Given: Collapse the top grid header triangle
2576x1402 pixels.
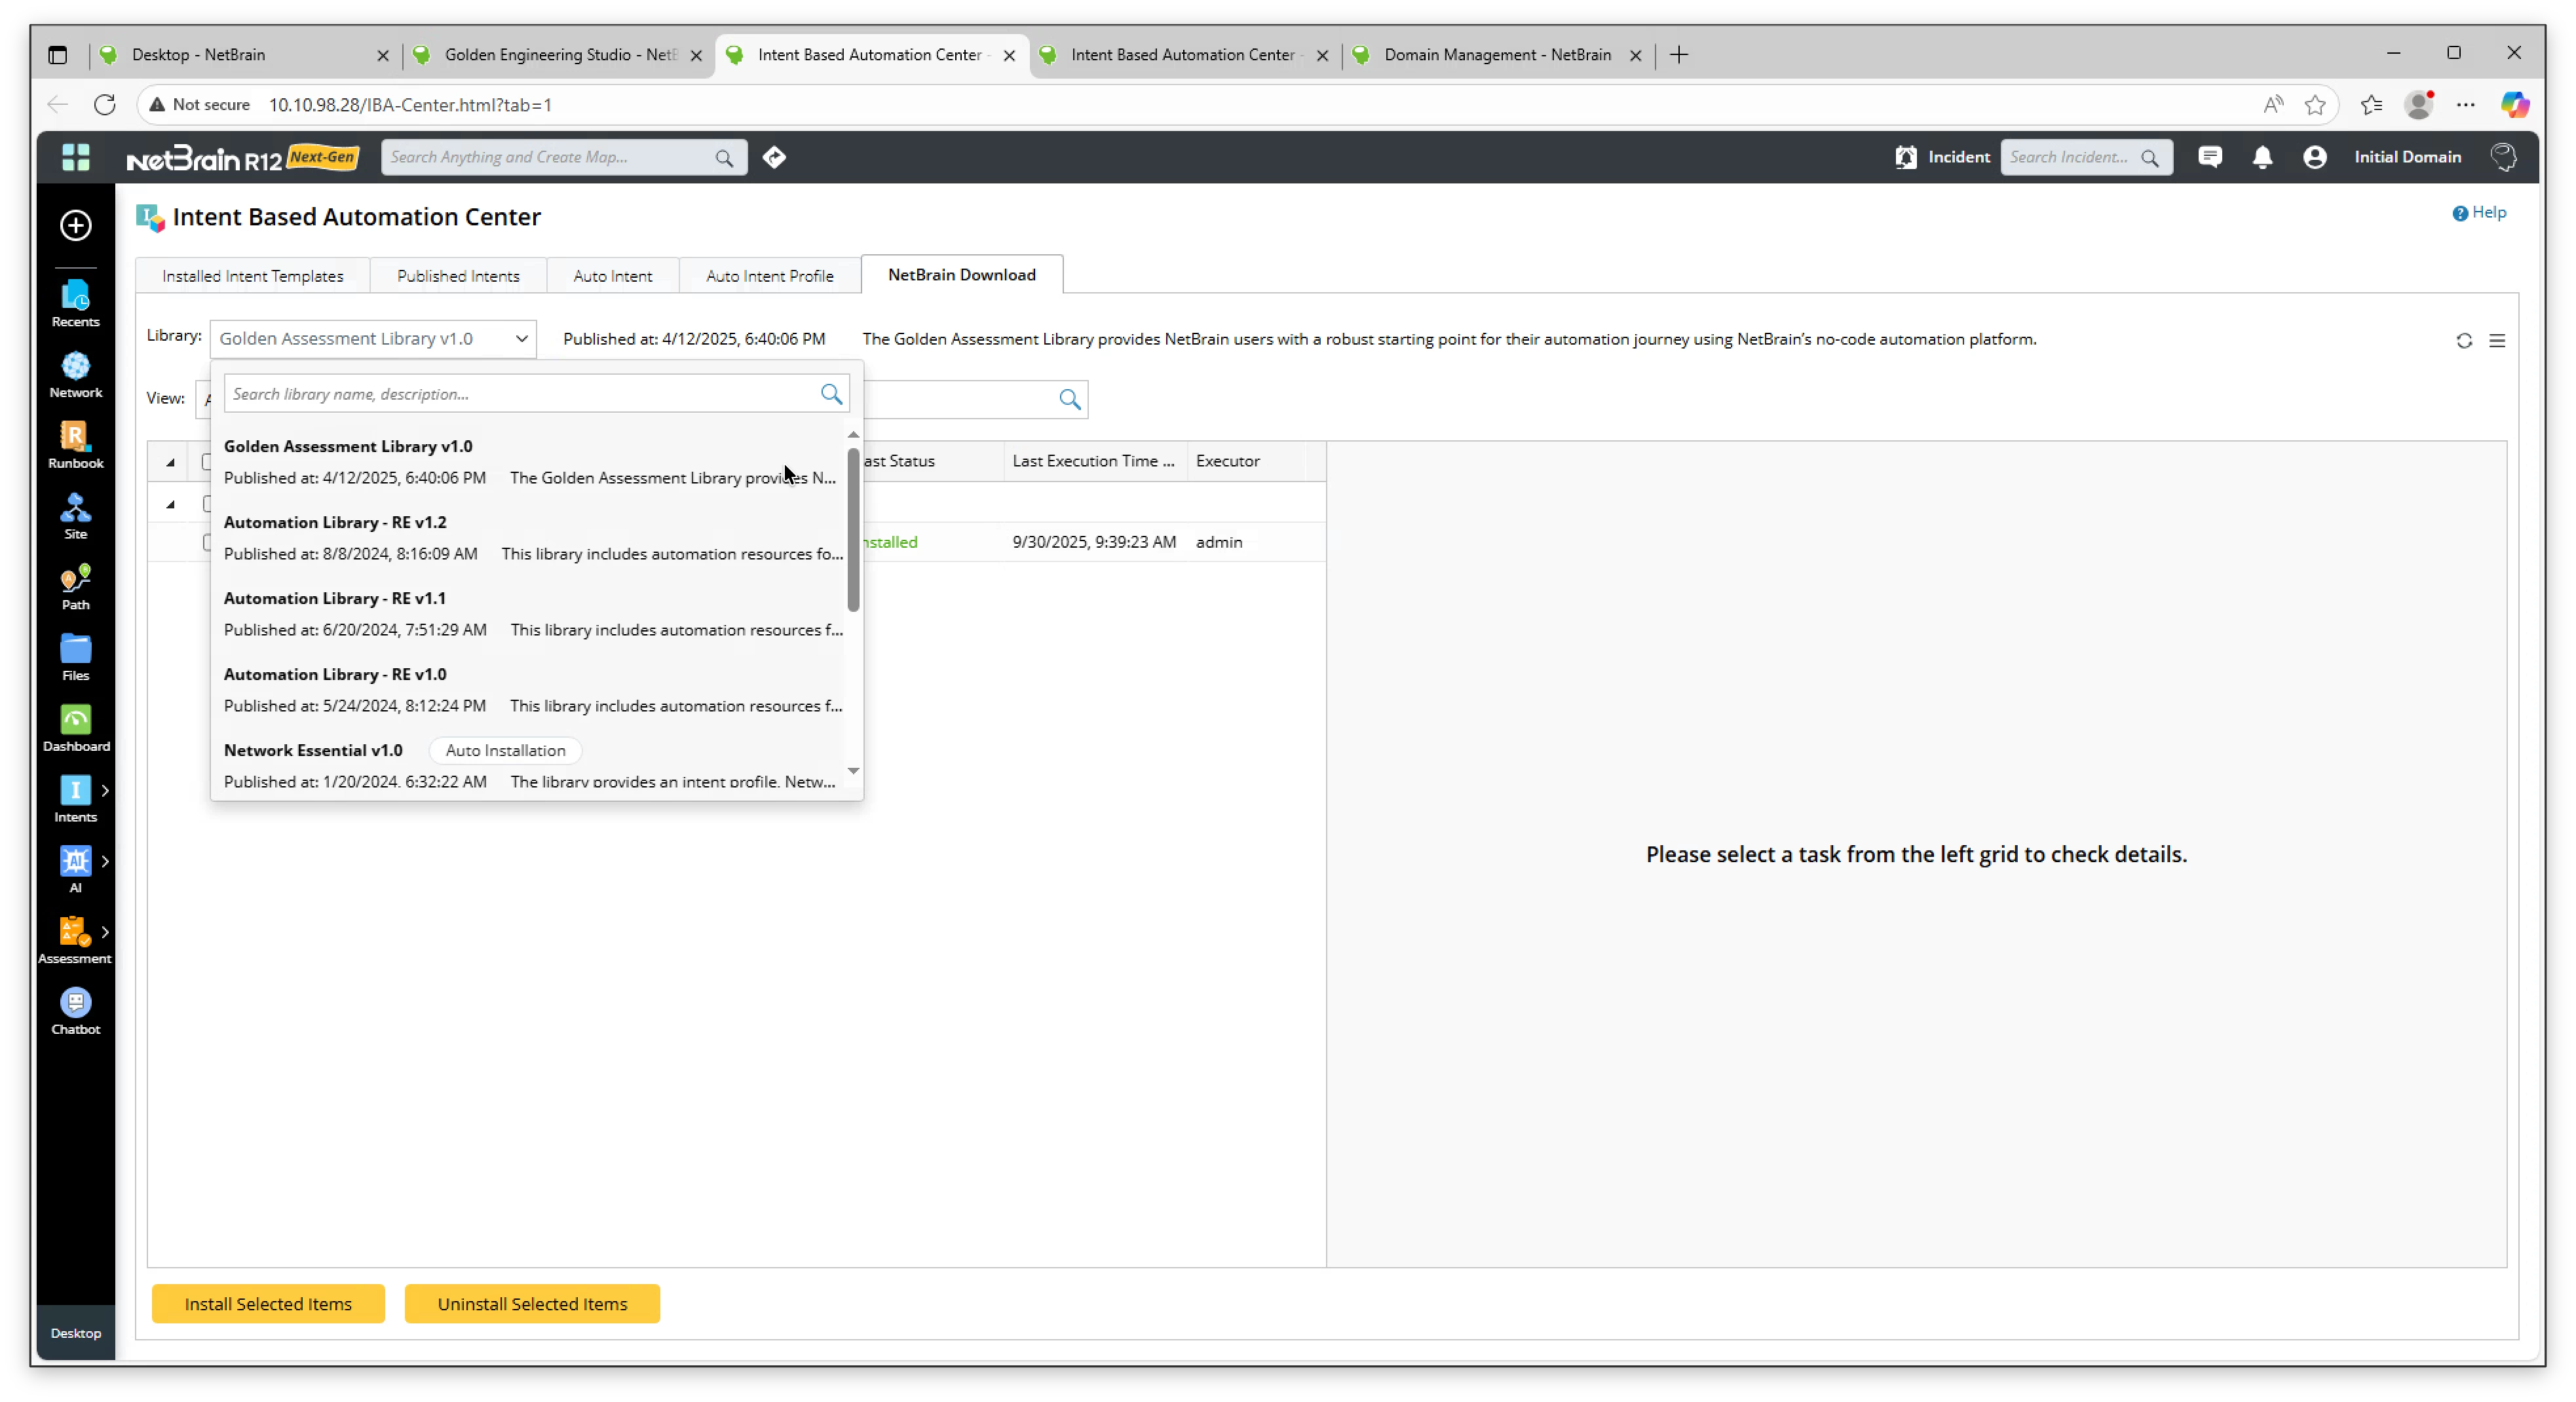Looking at the screenshot, I should point(170,462).
